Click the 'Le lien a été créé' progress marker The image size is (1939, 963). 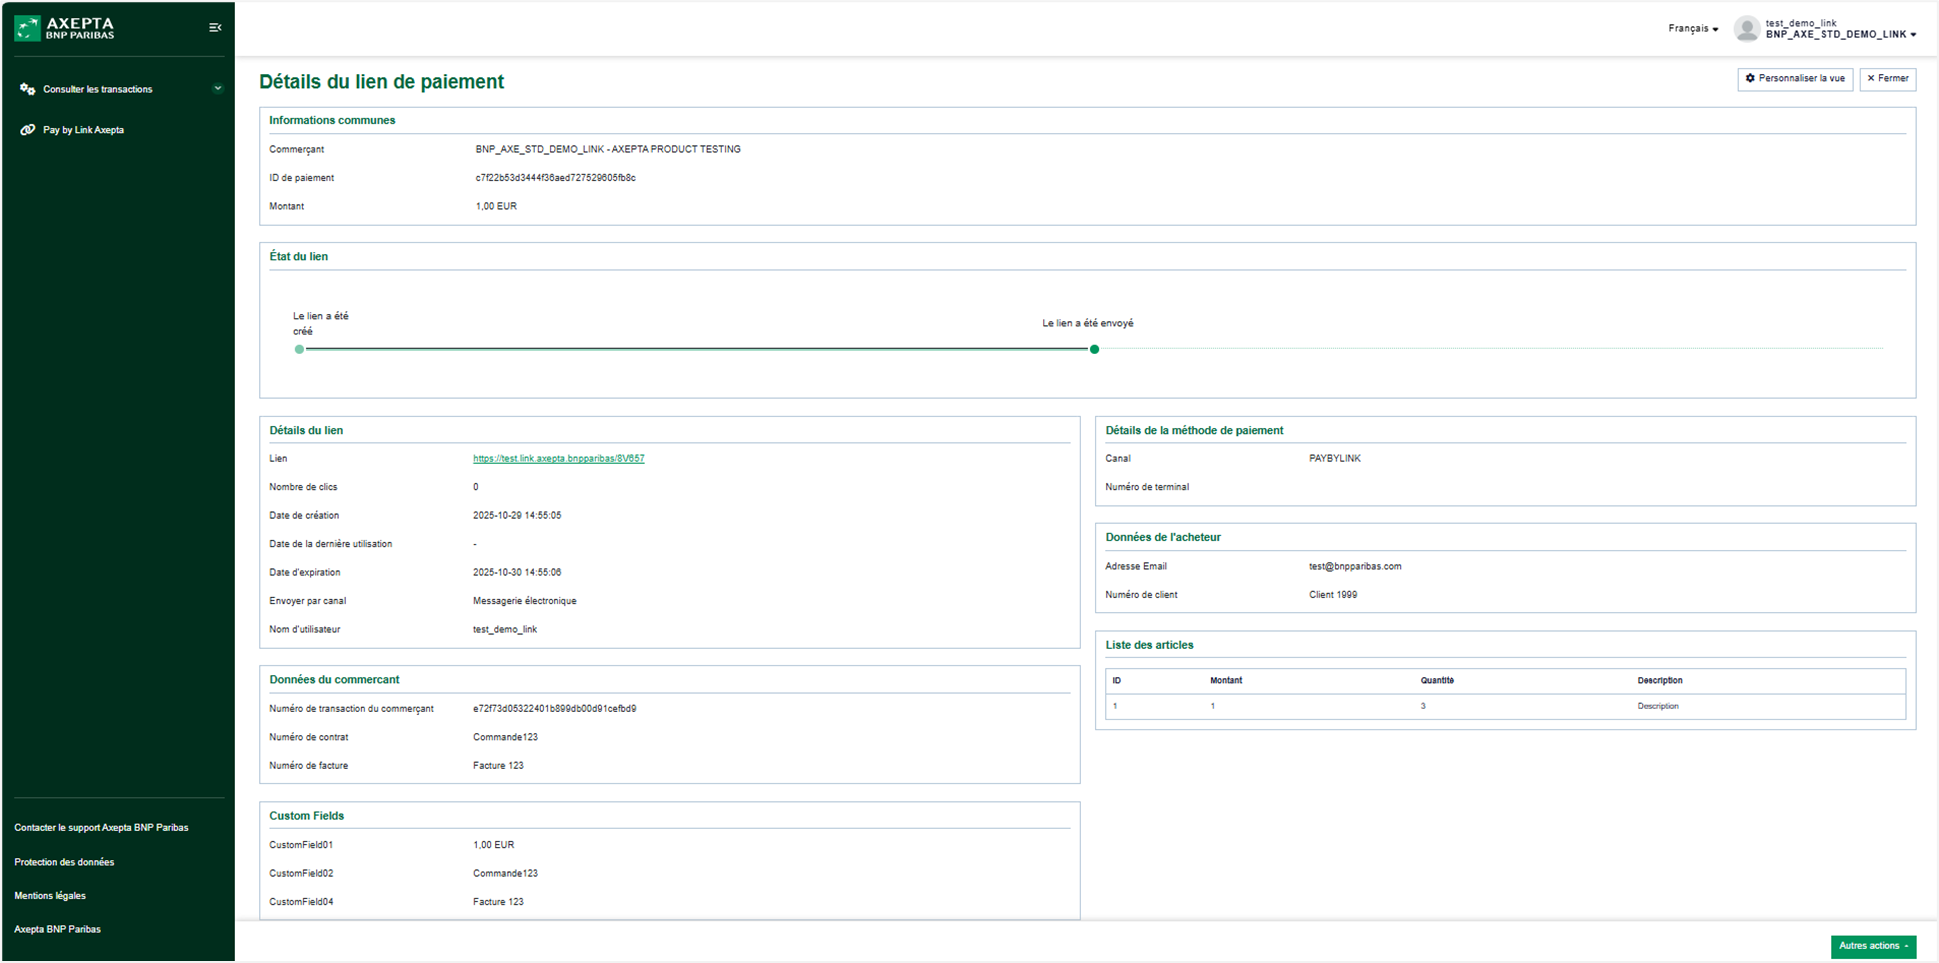299,349
